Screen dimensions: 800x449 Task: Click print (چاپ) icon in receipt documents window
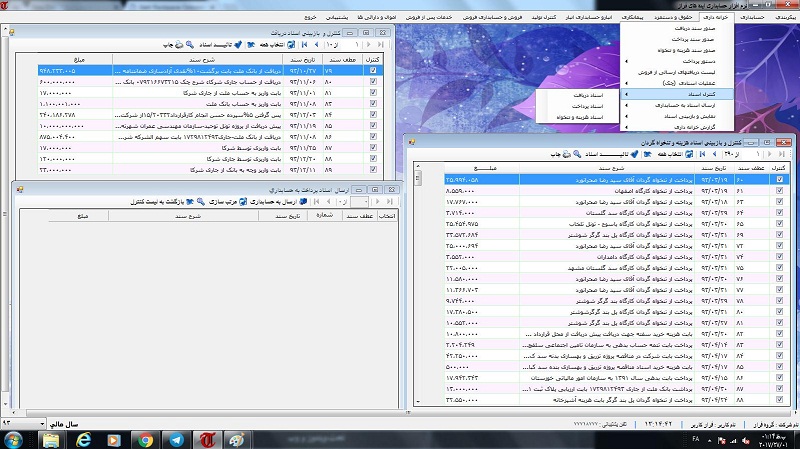click(x=179, y=45)
